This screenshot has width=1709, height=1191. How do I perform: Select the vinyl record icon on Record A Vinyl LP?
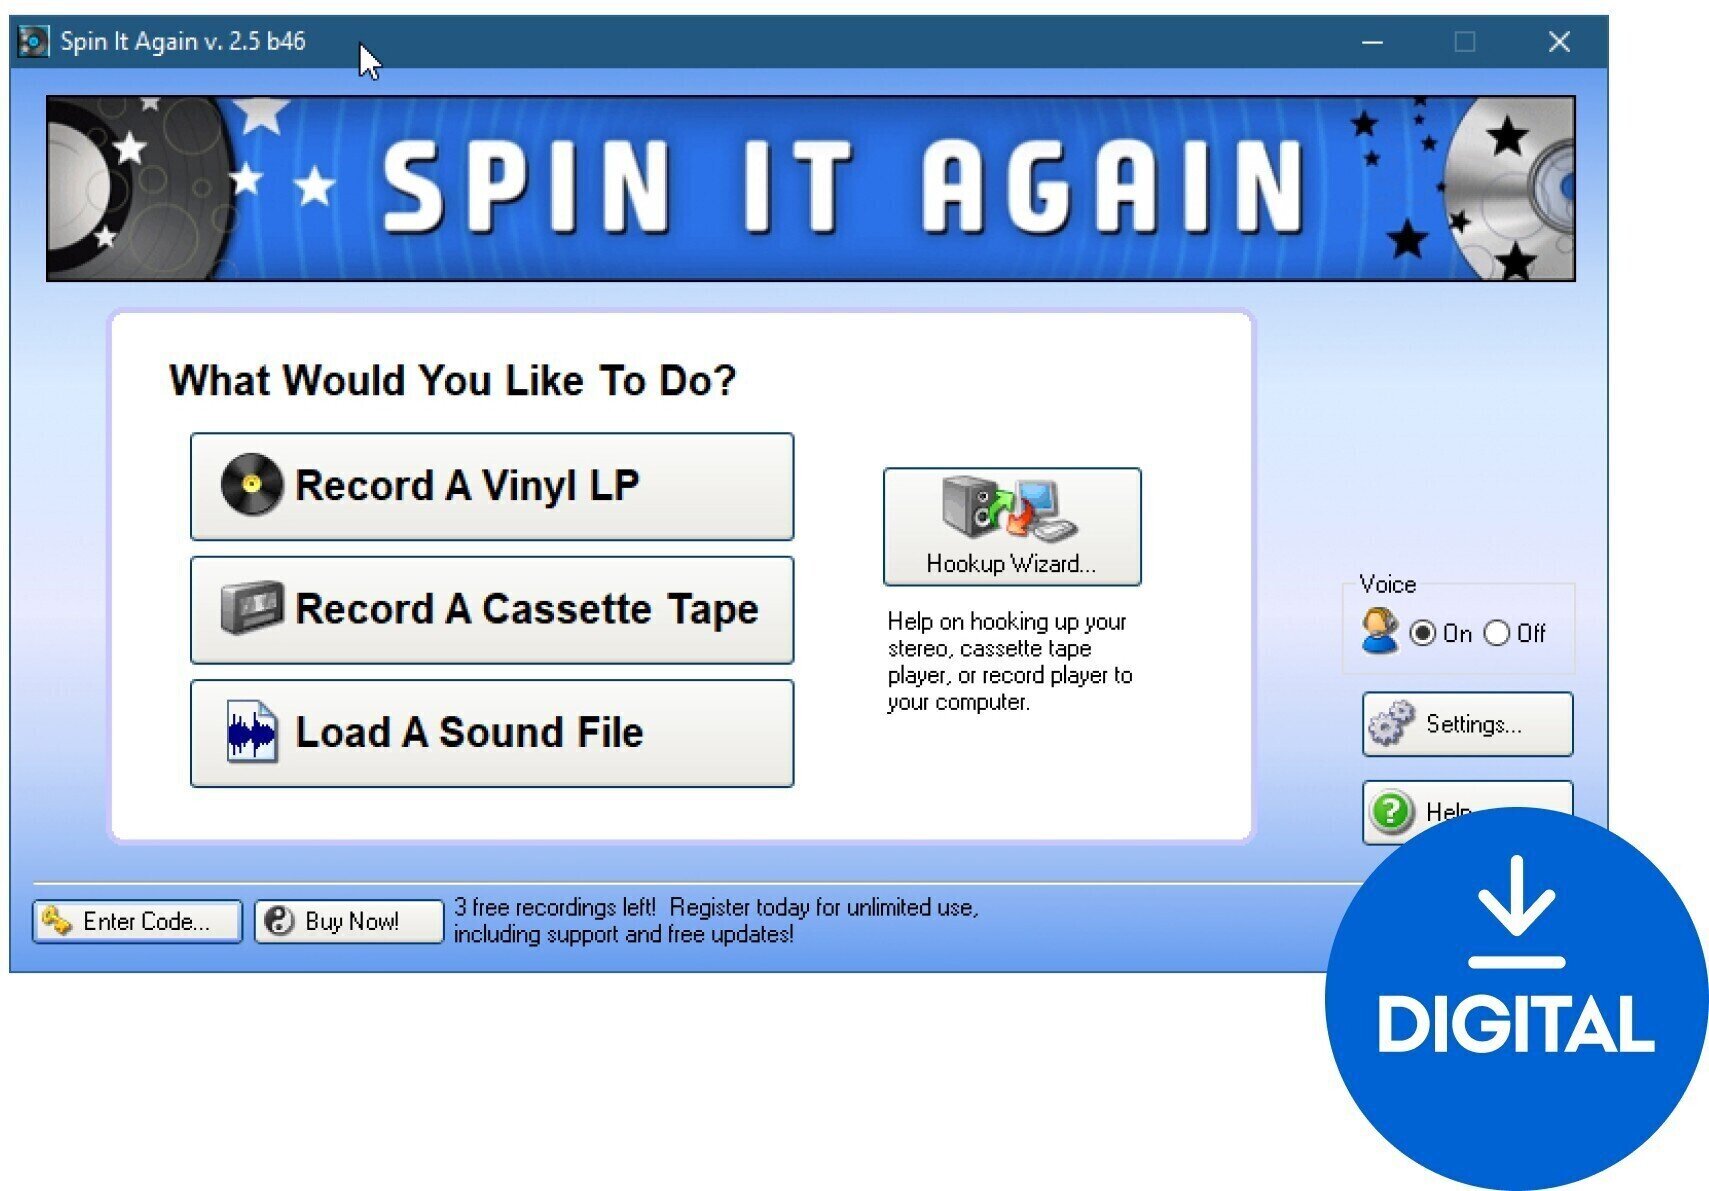253,485
